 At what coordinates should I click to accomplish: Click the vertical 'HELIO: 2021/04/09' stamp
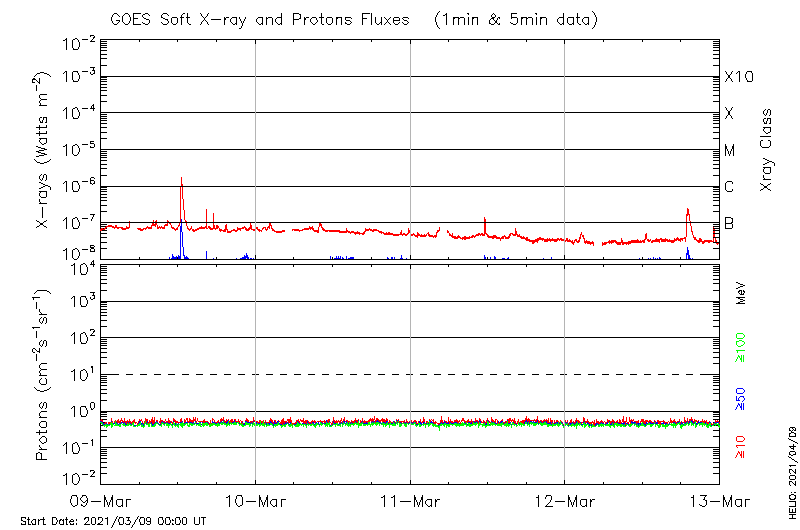(791, 470)
